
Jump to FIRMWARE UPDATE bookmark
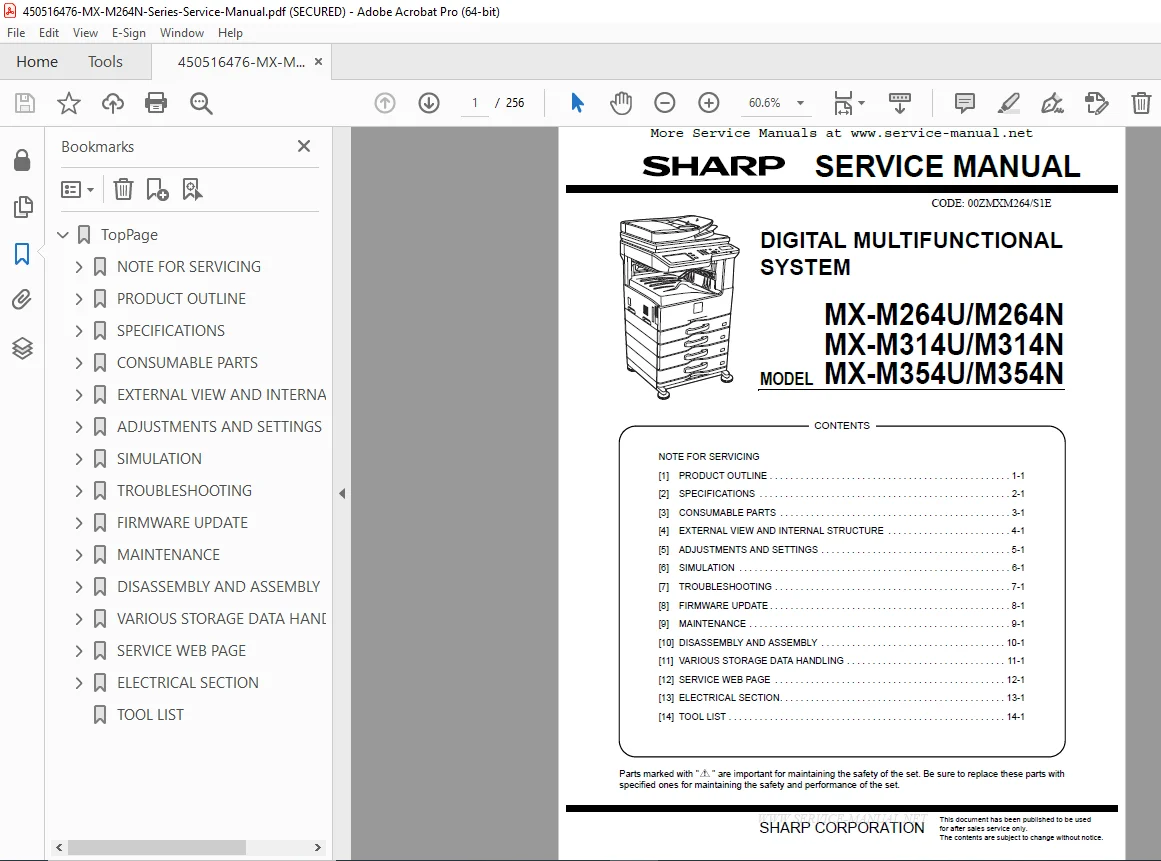(x=182, y=523)
